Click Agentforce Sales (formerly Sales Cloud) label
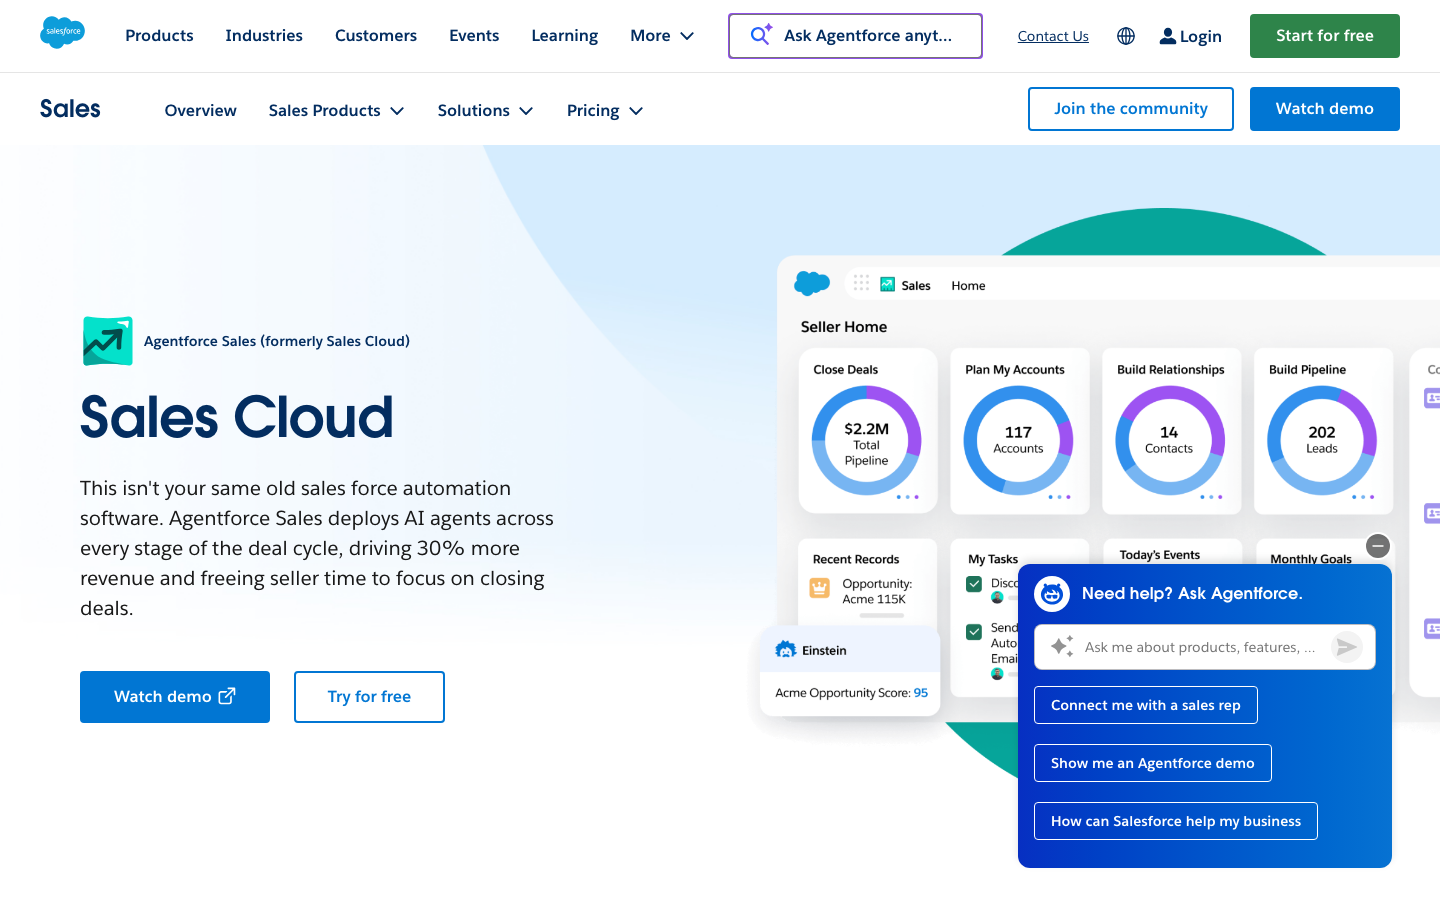 tap(277, 341)
